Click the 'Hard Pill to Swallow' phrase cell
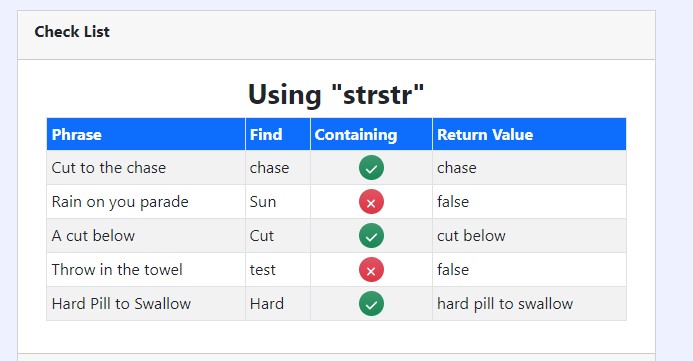 [x=146, y=304]
